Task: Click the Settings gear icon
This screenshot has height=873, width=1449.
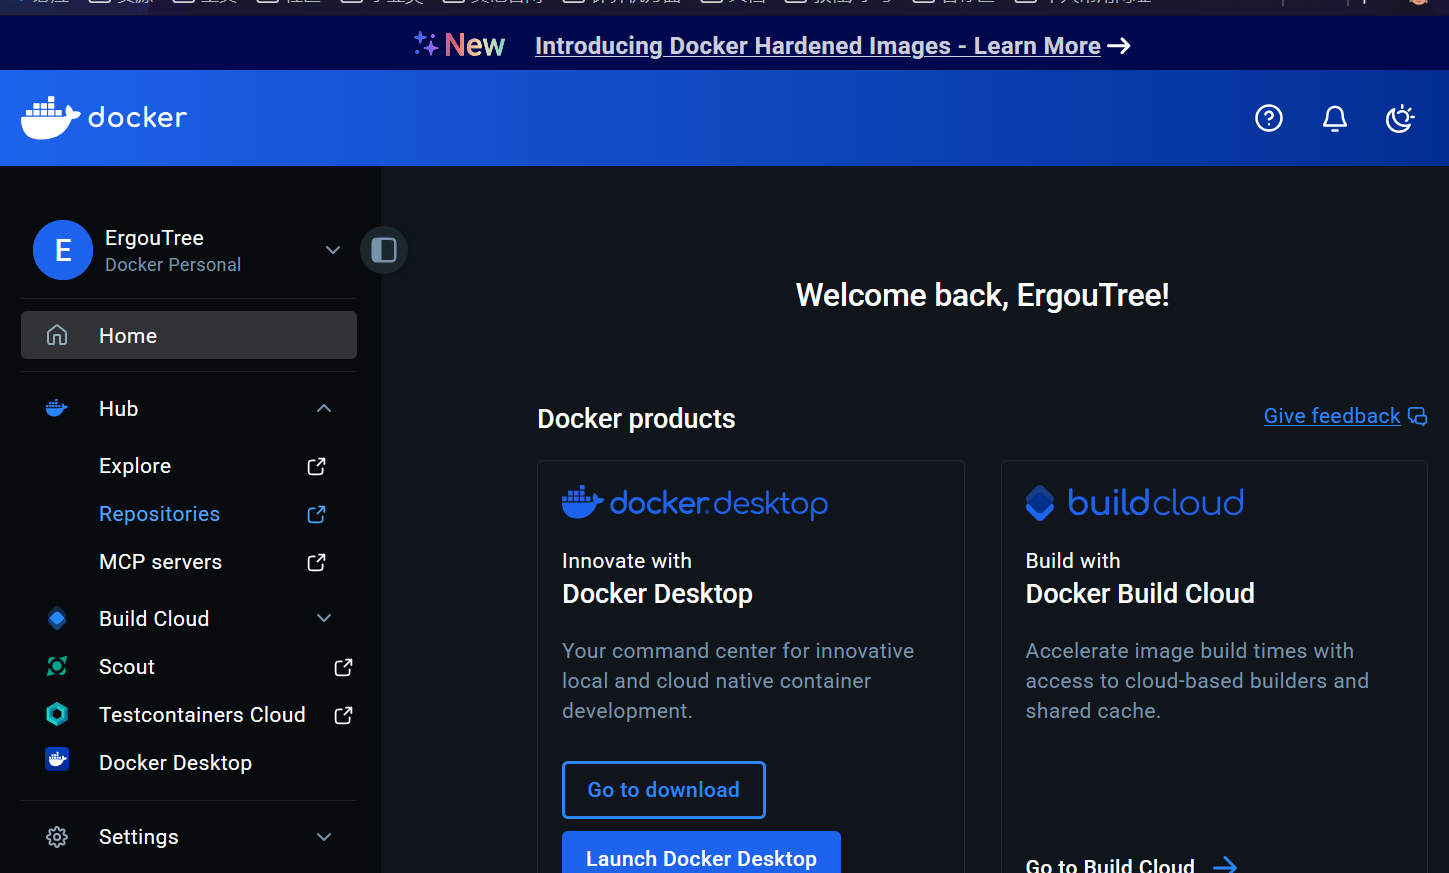Action: 57,837
